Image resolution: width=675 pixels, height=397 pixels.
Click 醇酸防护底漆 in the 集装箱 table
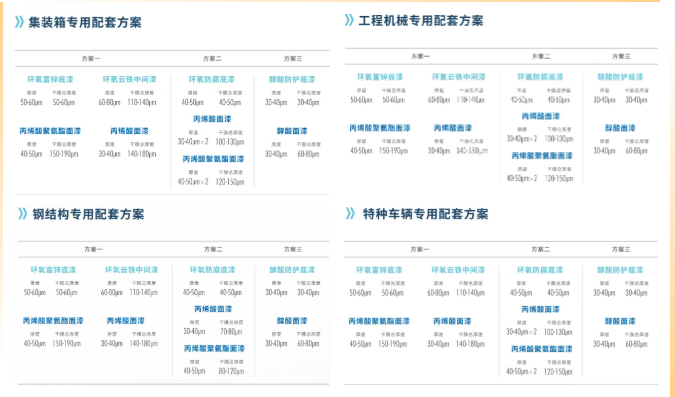tap(292, 79)
